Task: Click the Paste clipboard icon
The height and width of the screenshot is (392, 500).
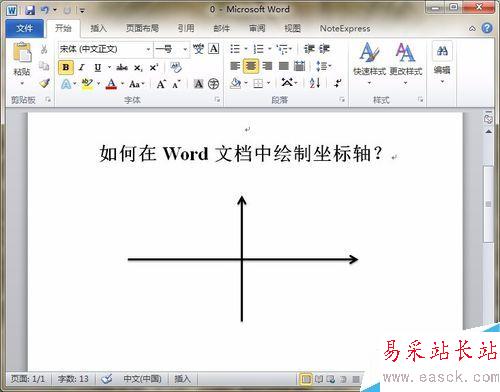Action: 22,53
